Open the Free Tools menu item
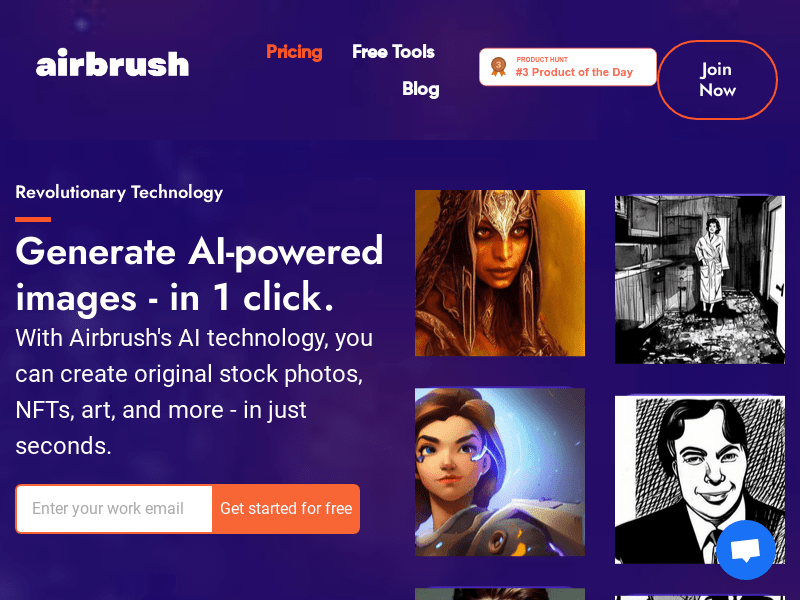The image size is (800, 600). pyautogui.click(x=393, y=52)
